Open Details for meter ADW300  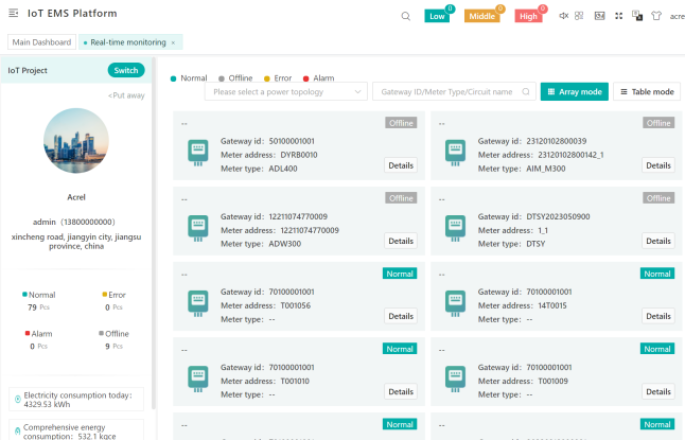click(400, 241)
